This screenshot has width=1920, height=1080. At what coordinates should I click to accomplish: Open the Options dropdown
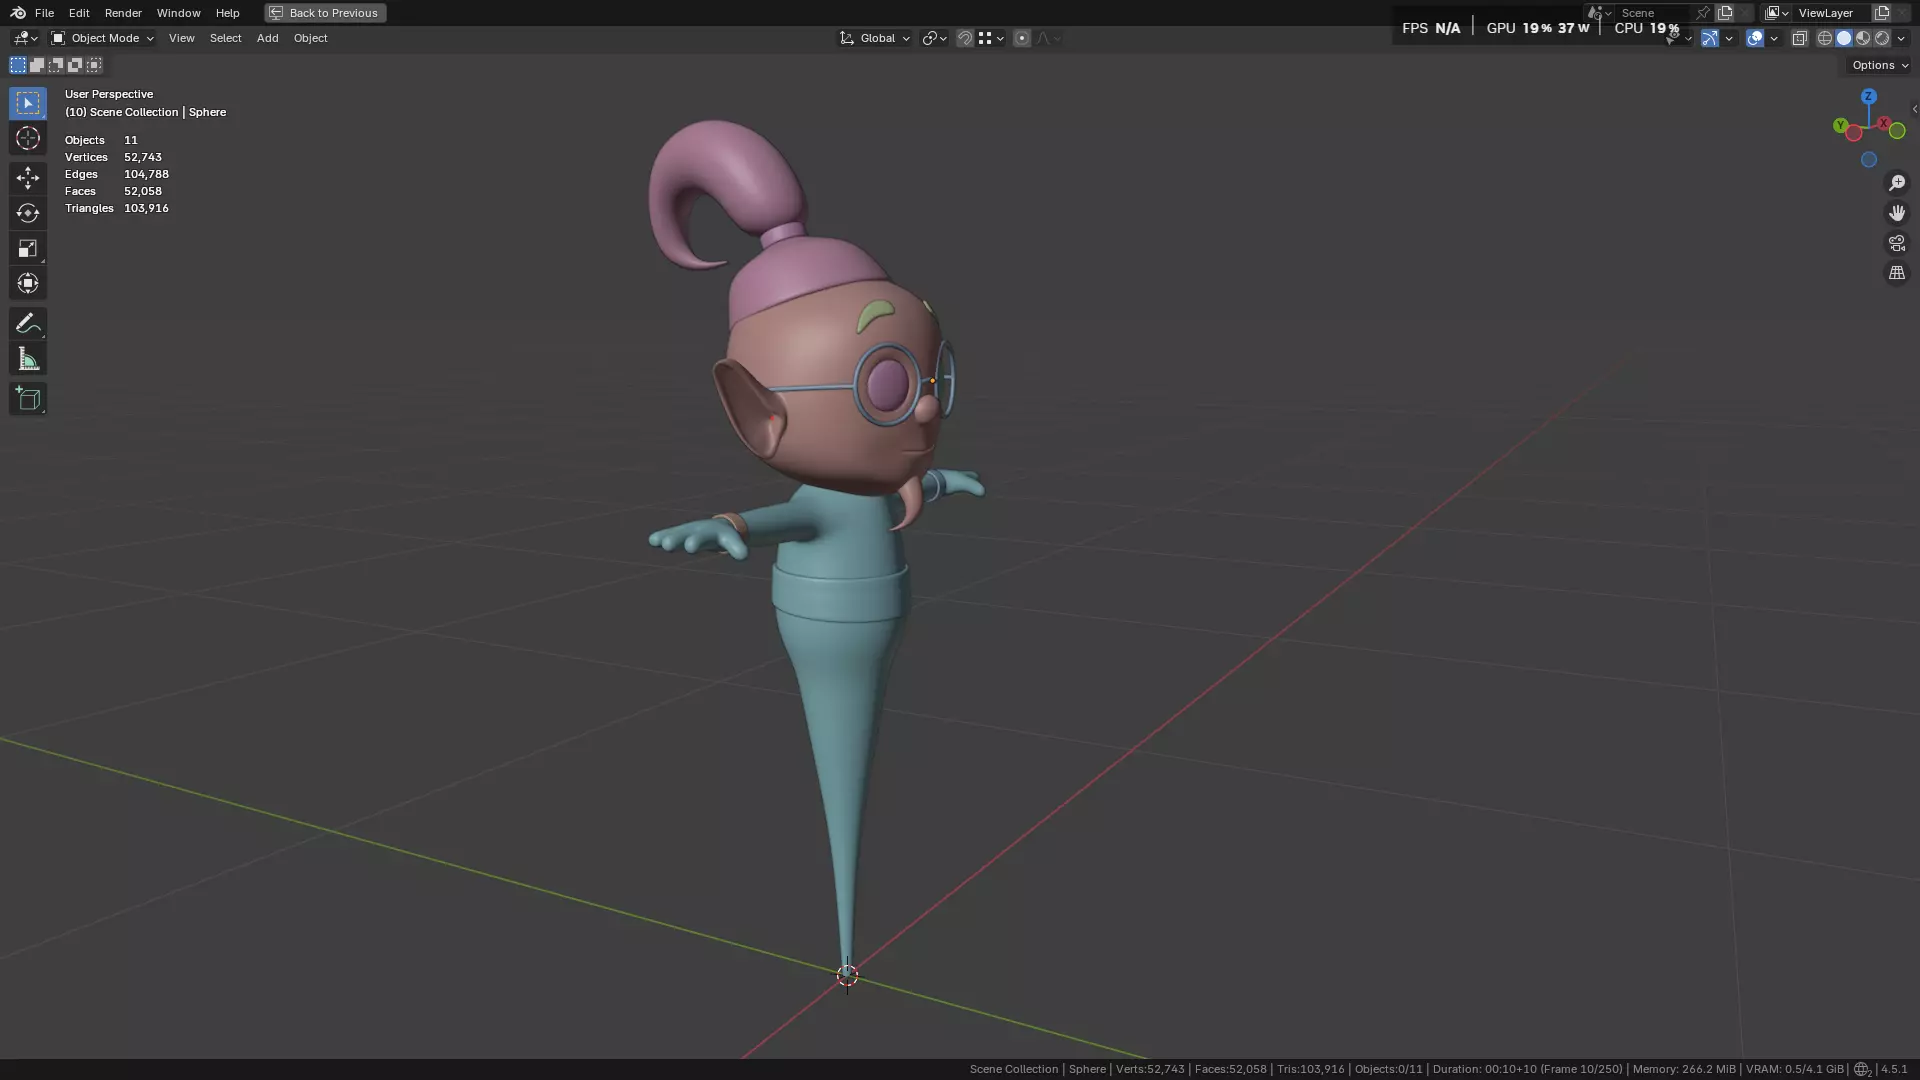click(1880, 65)
